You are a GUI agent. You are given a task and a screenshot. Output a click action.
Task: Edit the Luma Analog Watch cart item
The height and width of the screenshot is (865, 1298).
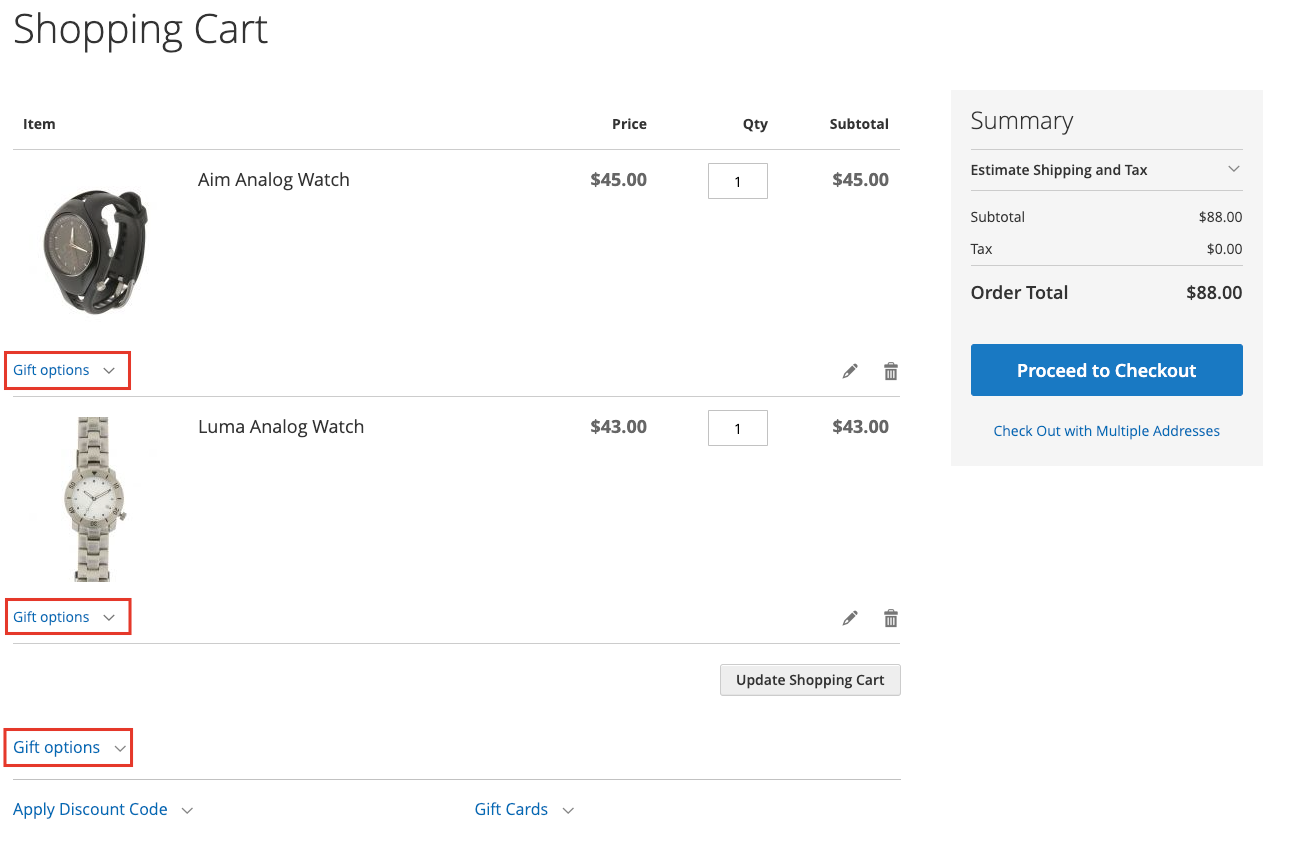[x=849, y=617]
